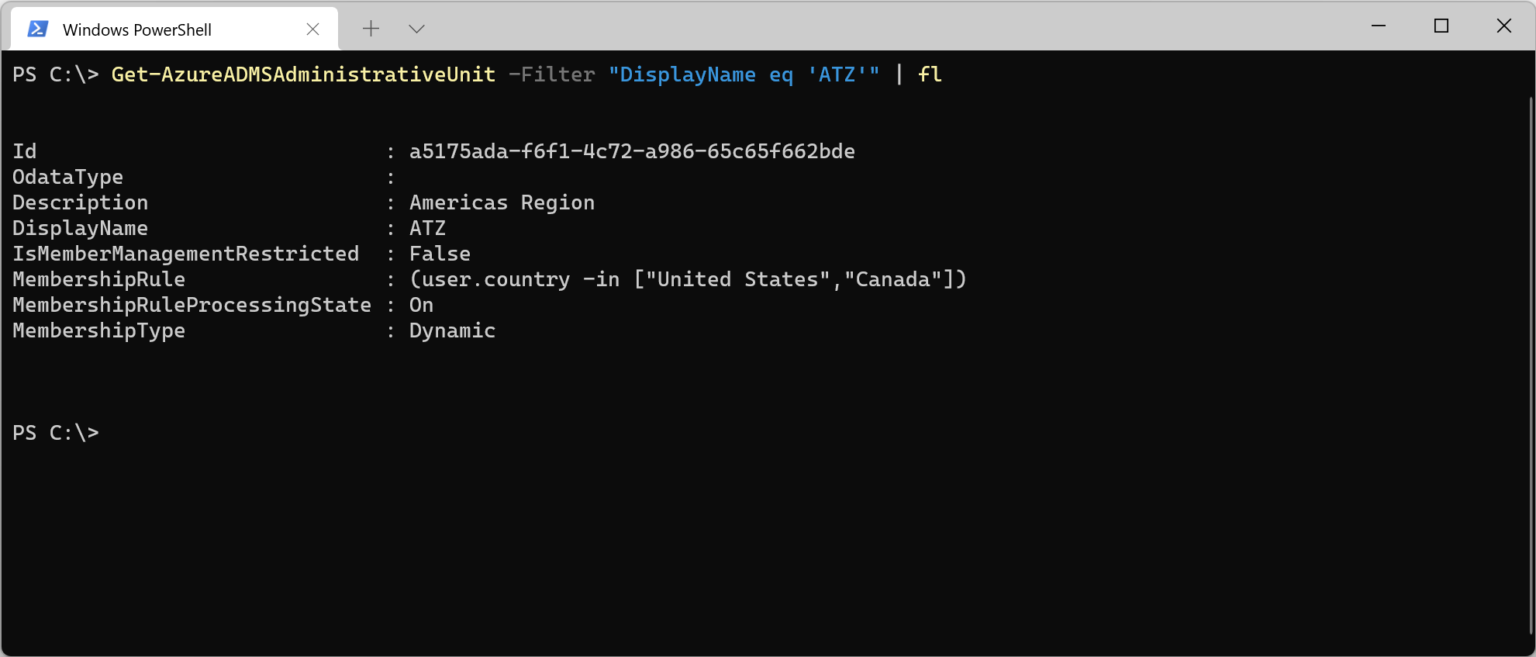Expand the new tab profile dropdown chevron
1536x657 pixels.
(x=418, y=28)
